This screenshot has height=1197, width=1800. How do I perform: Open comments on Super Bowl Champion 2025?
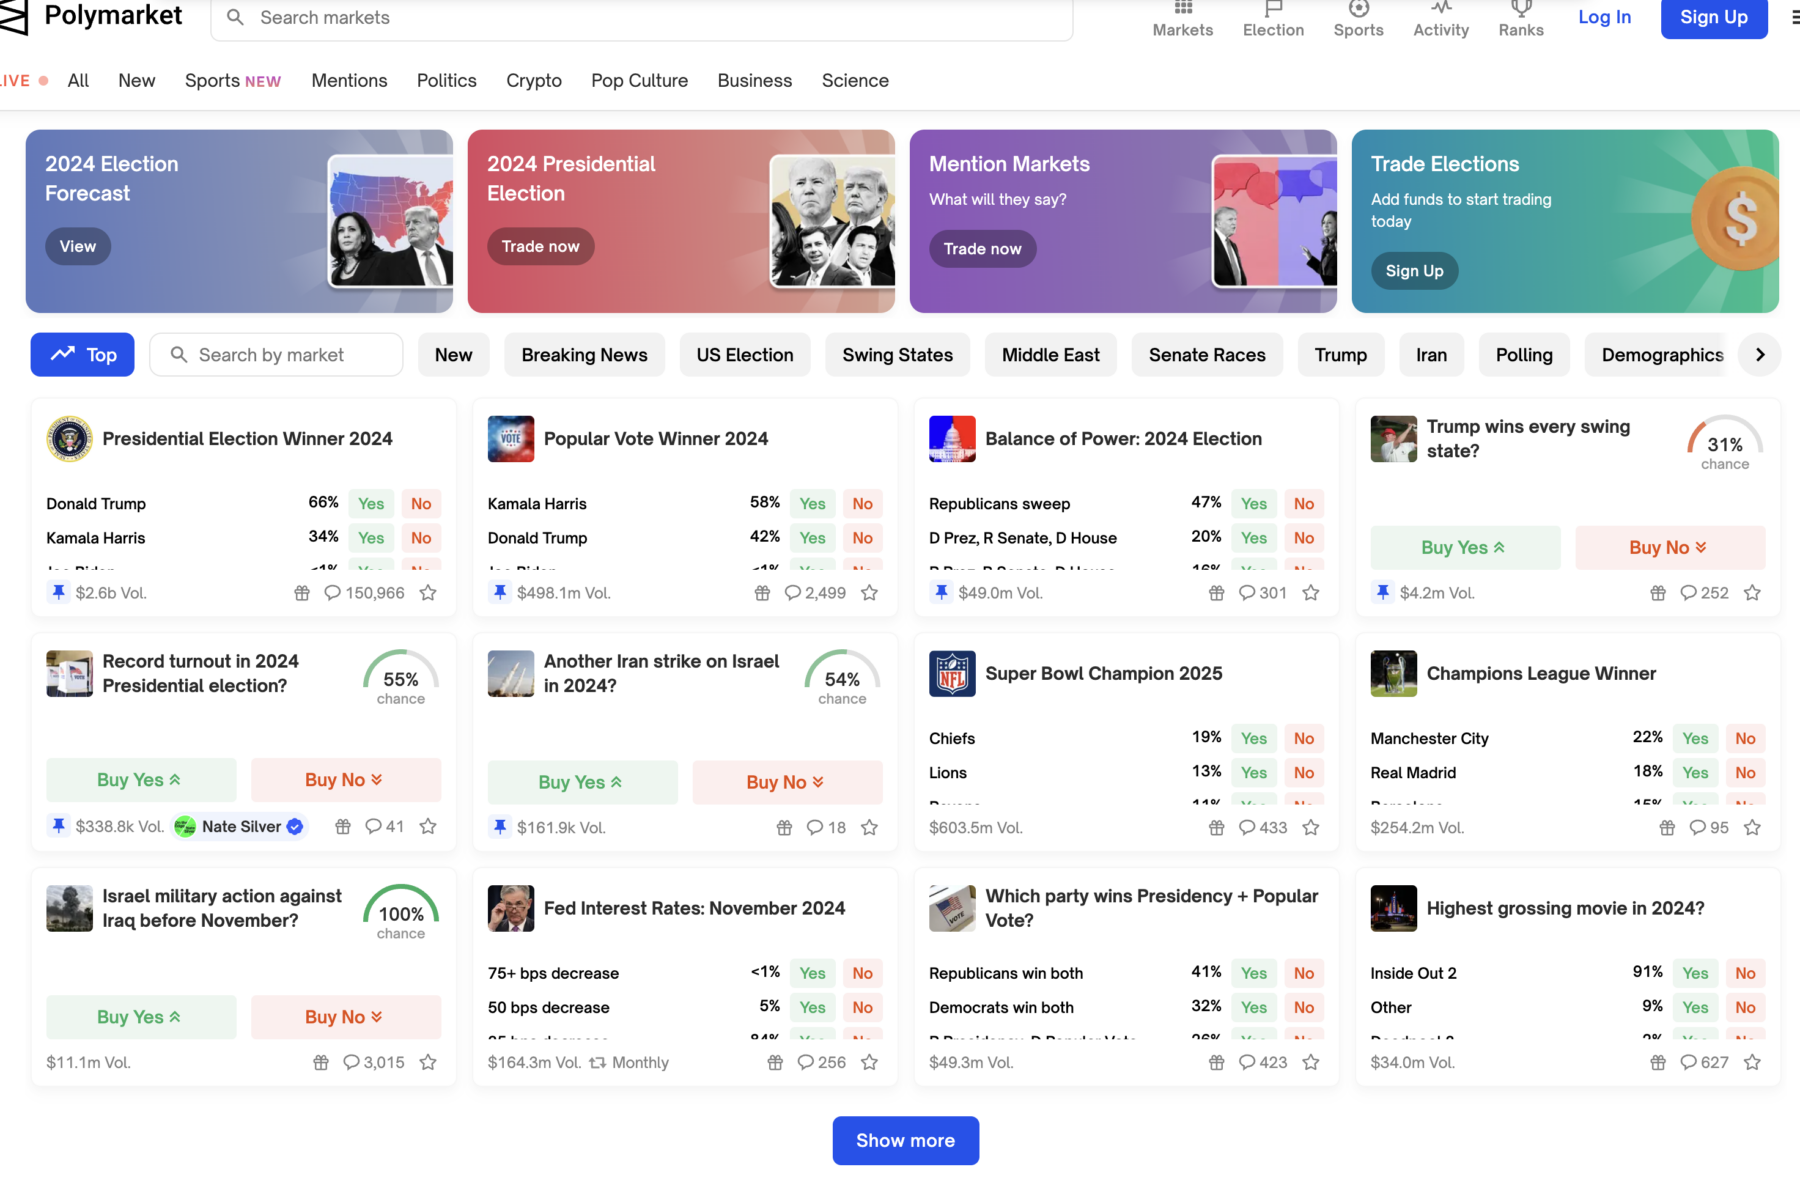coord(1262,828)
